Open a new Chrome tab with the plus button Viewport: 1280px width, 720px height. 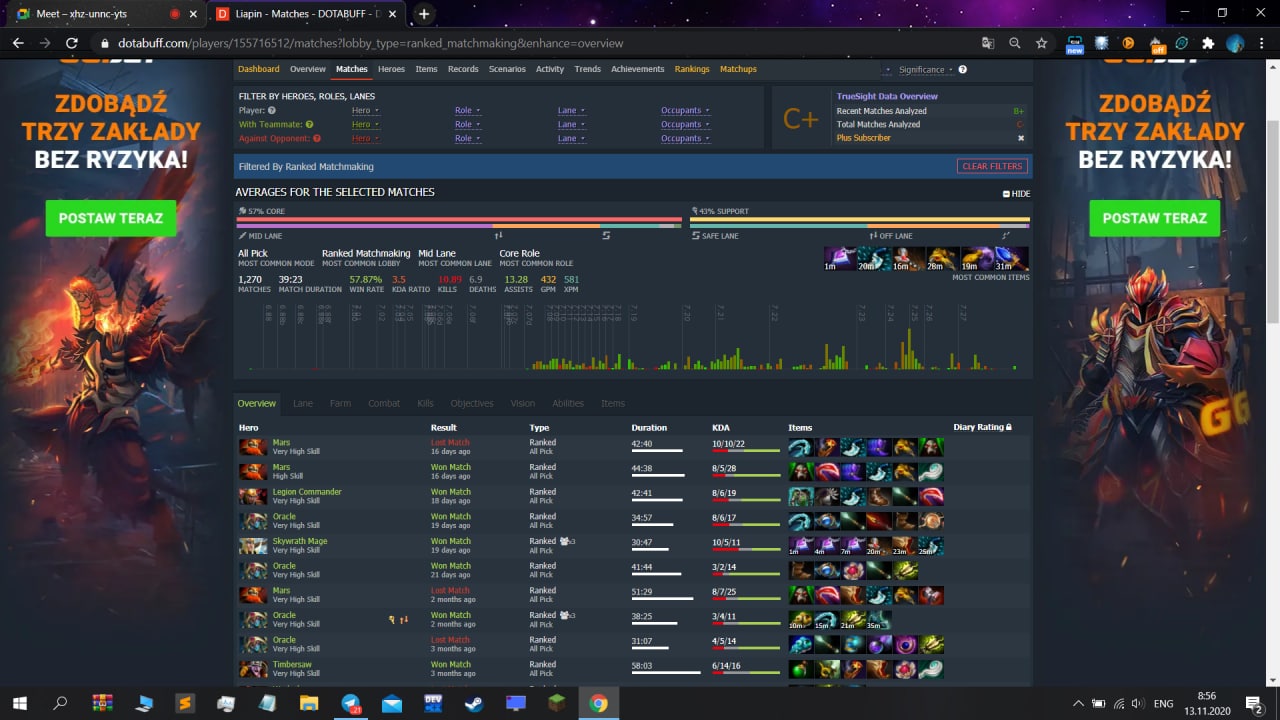tap(424, 14)
